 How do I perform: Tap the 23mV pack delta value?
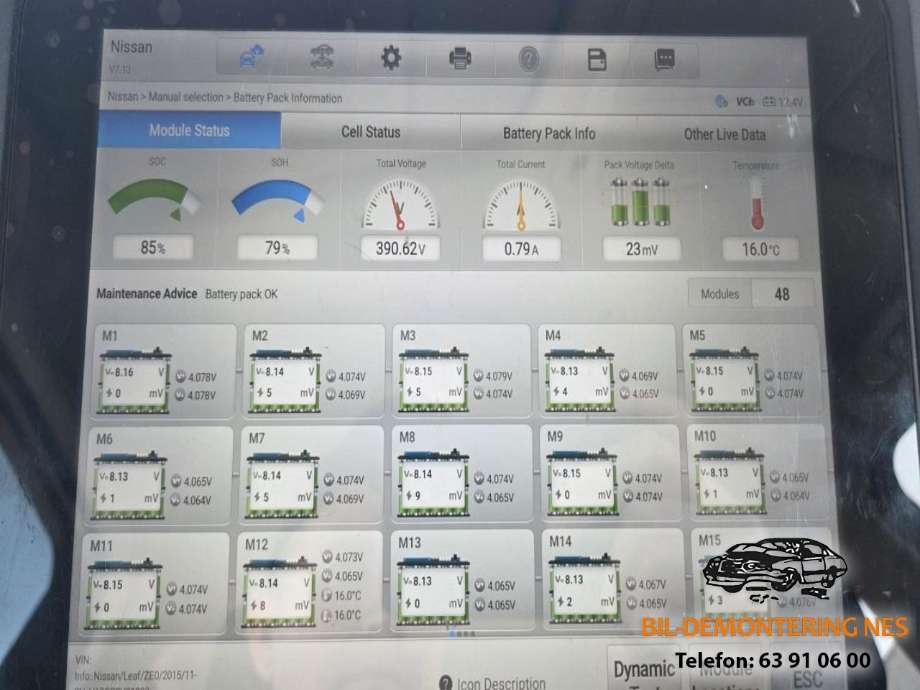(641, 249)
